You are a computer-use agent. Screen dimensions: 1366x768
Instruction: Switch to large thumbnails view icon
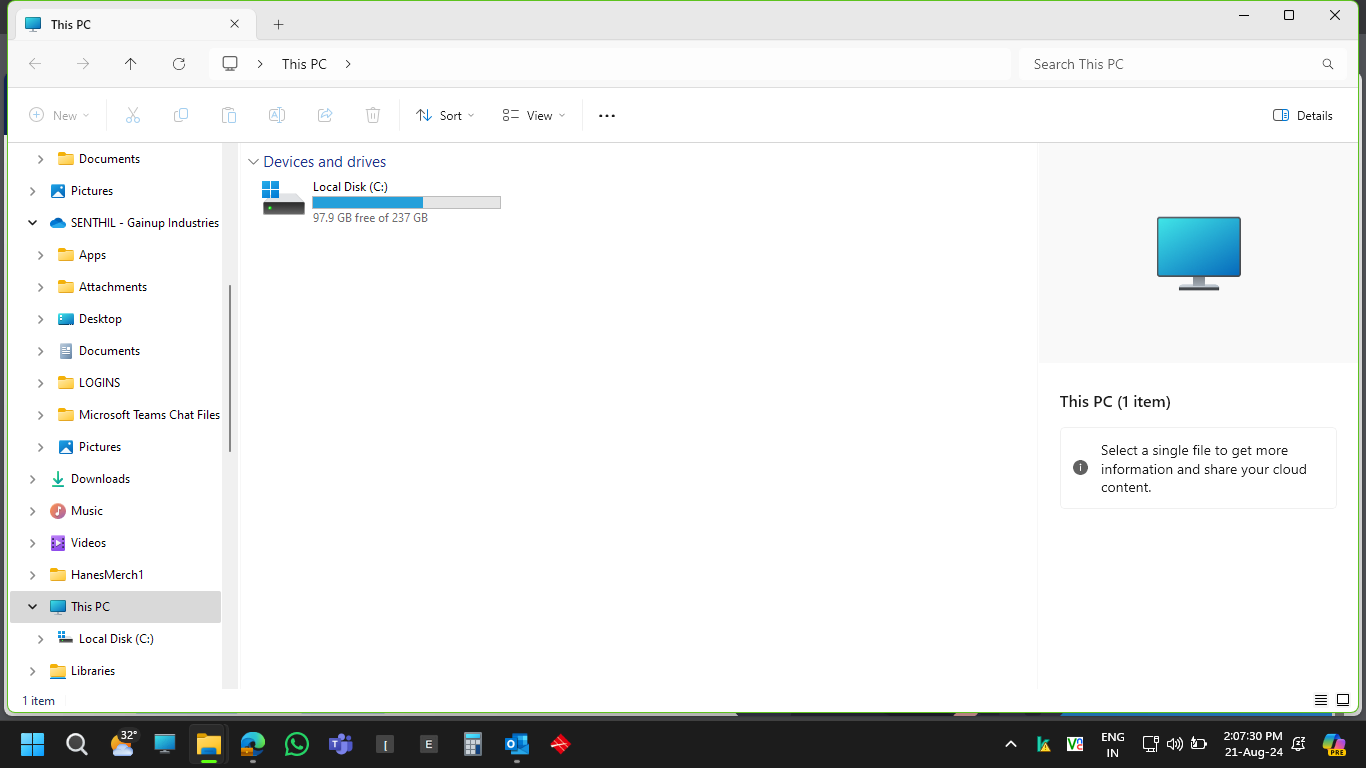1343,700
